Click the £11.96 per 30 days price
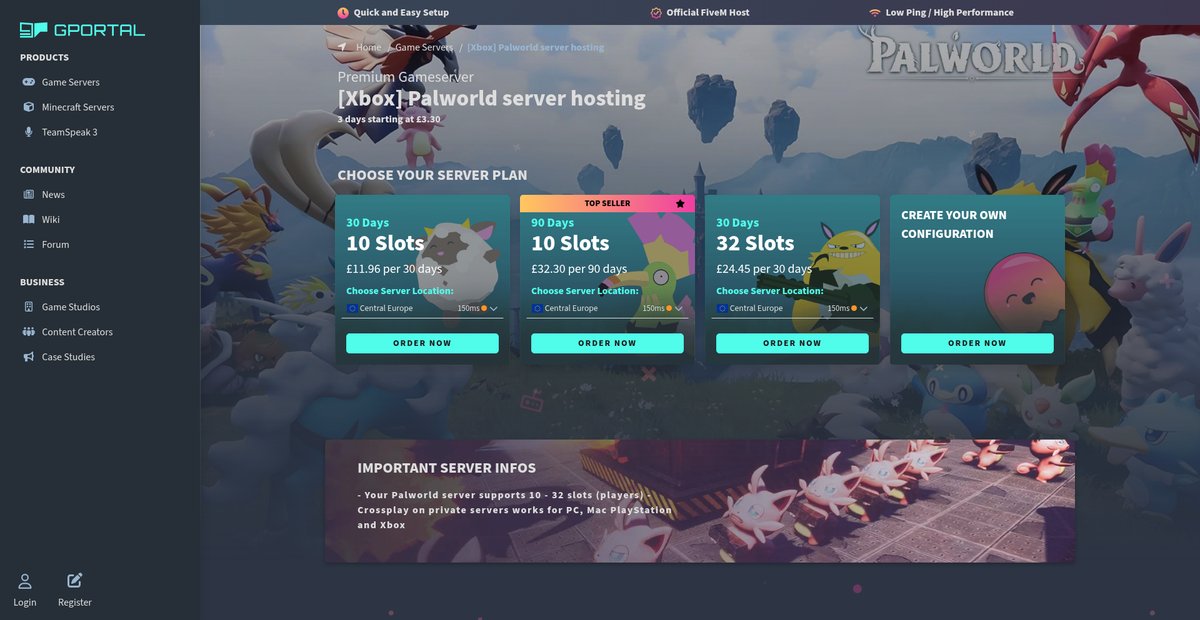The width and height of the screenshot is (1200, 620). point(394,269)
